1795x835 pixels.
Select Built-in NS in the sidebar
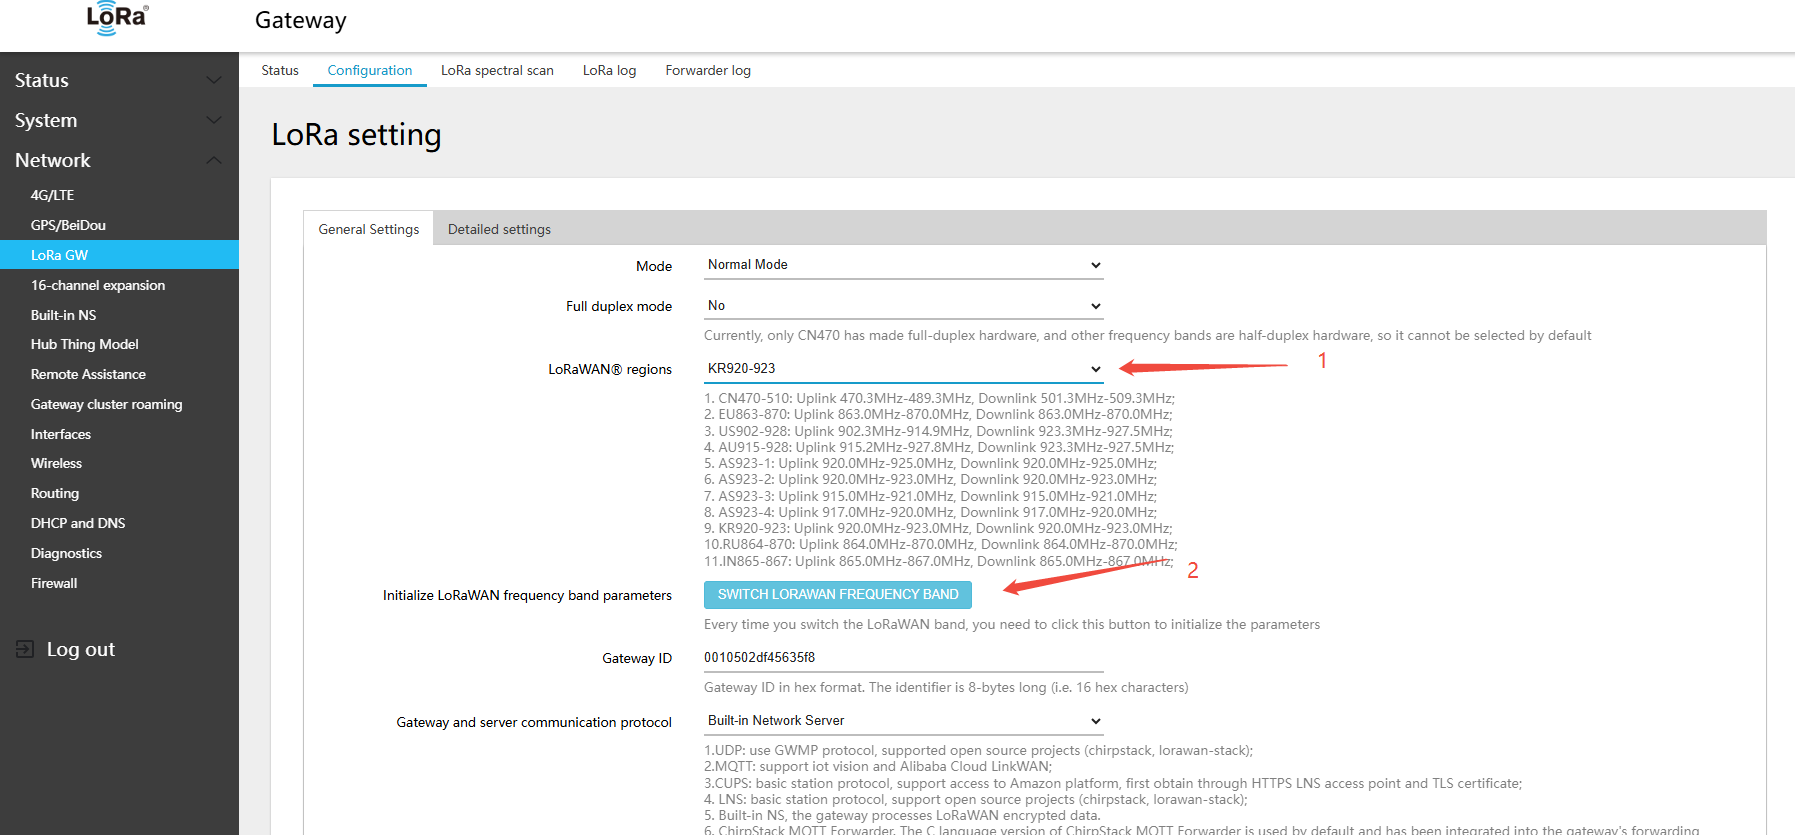(63, 315)
